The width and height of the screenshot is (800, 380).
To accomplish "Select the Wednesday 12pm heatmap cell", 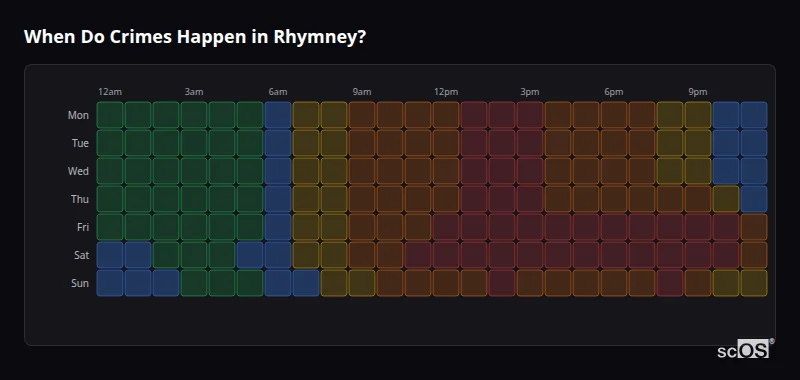I will (446, 171).
